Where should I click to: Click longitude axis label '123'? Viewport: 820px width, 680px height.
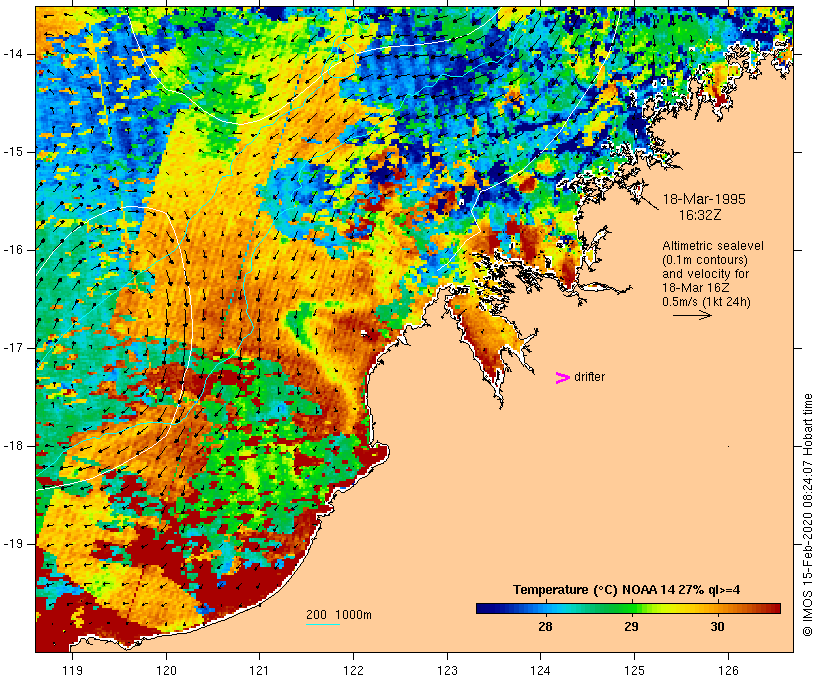pos(447,671)
